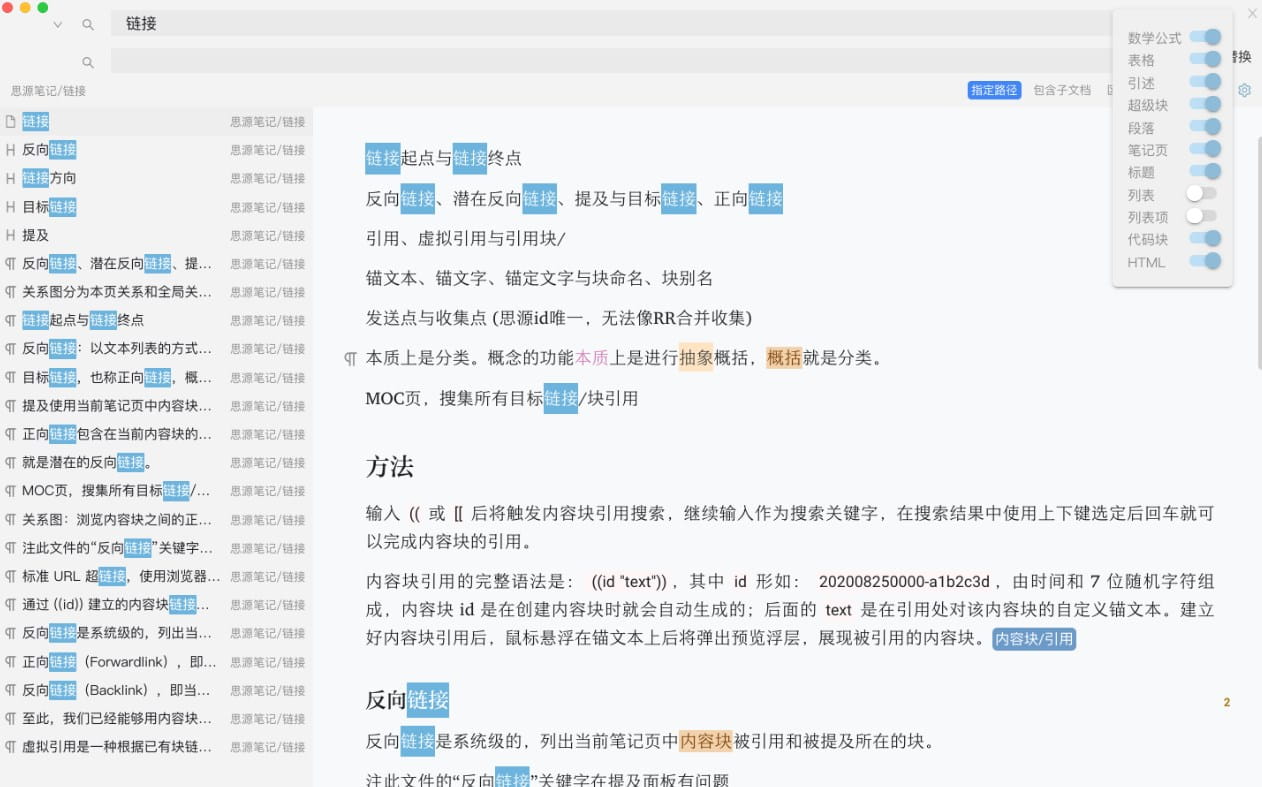The height and width of the screenshot is (787, 1262).
Task: Click the 内容块/引用 tag in the editor
Action: point(1034,640)
